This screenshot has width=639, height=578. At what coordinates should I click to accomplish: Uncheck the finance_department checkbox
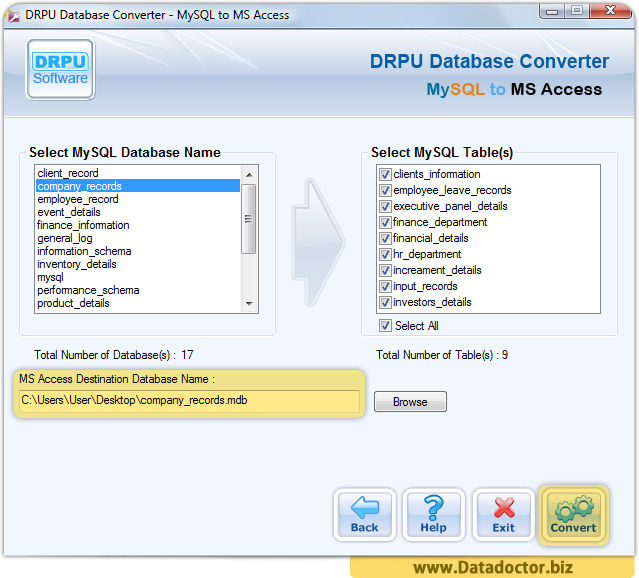tap(385, 222)
